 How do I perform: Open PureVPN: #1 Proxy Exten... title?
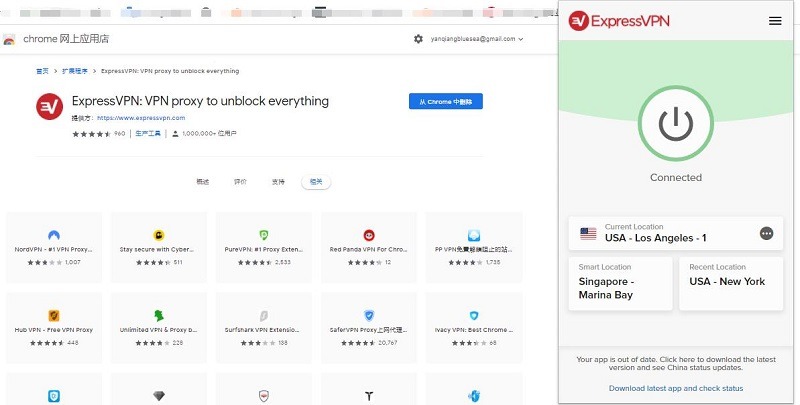[x=264, y=250]
